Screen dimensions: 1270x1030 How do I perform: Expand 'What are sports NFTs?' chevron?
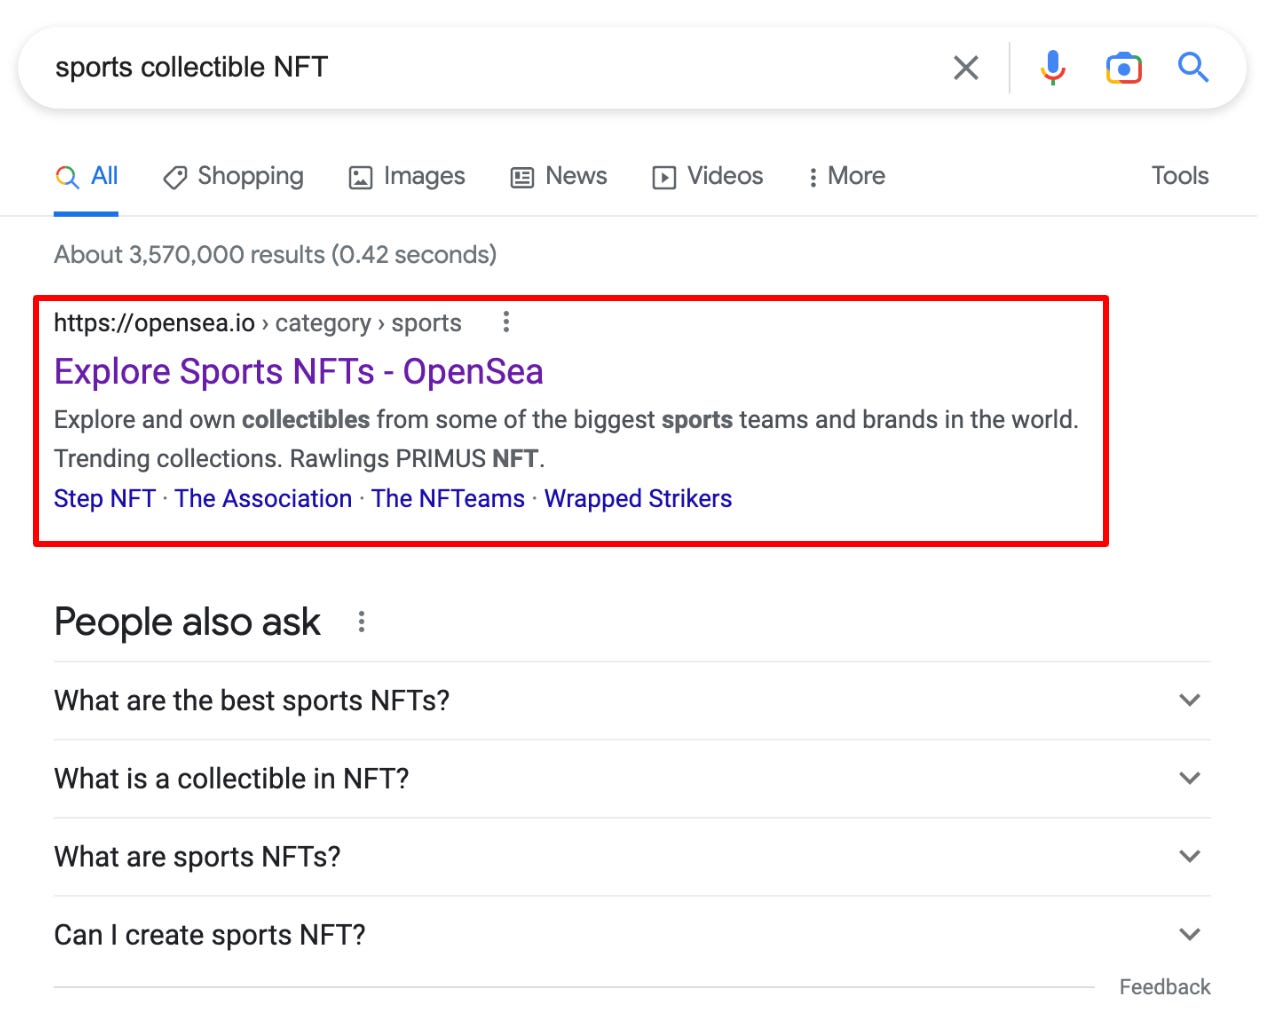[x=1189, y=856]
